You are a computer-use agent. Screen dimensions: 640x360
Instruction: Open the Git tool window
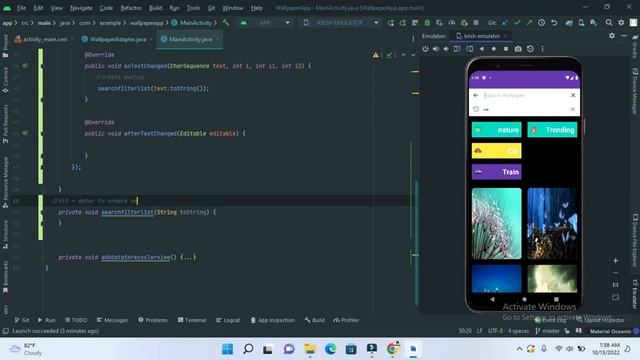click(22, 320)
